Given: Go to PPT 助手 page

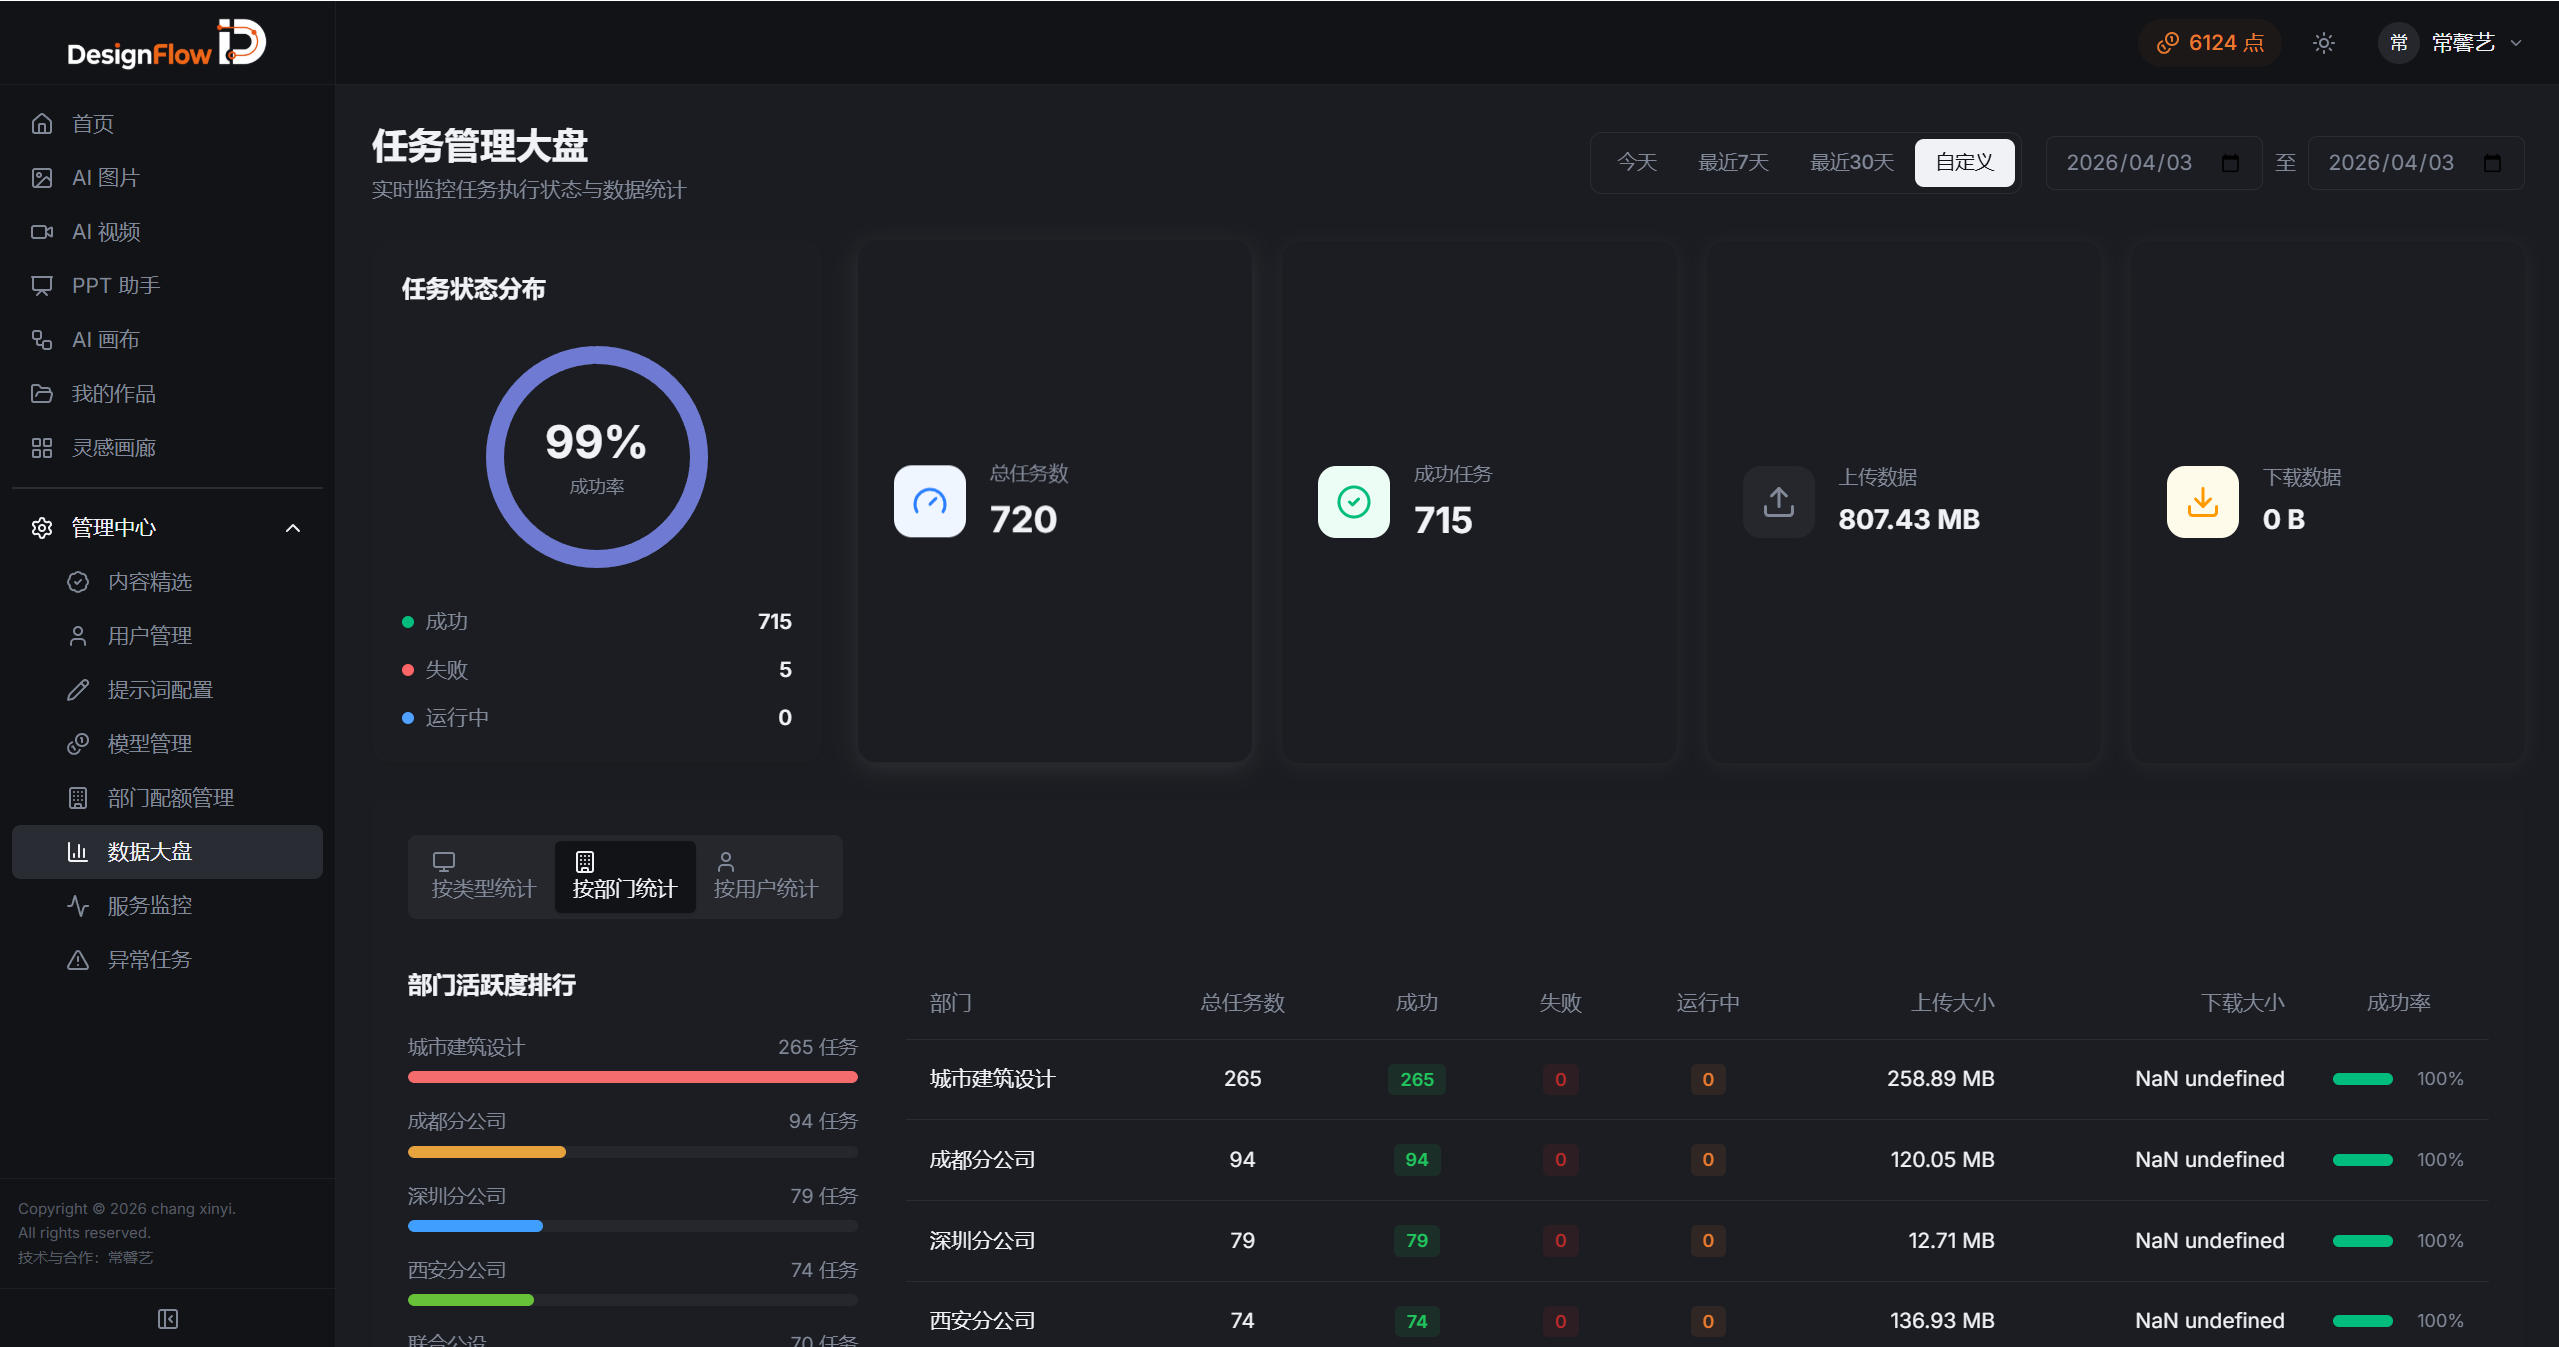Looking at the screenshot, I should click(x=115, y=286).
